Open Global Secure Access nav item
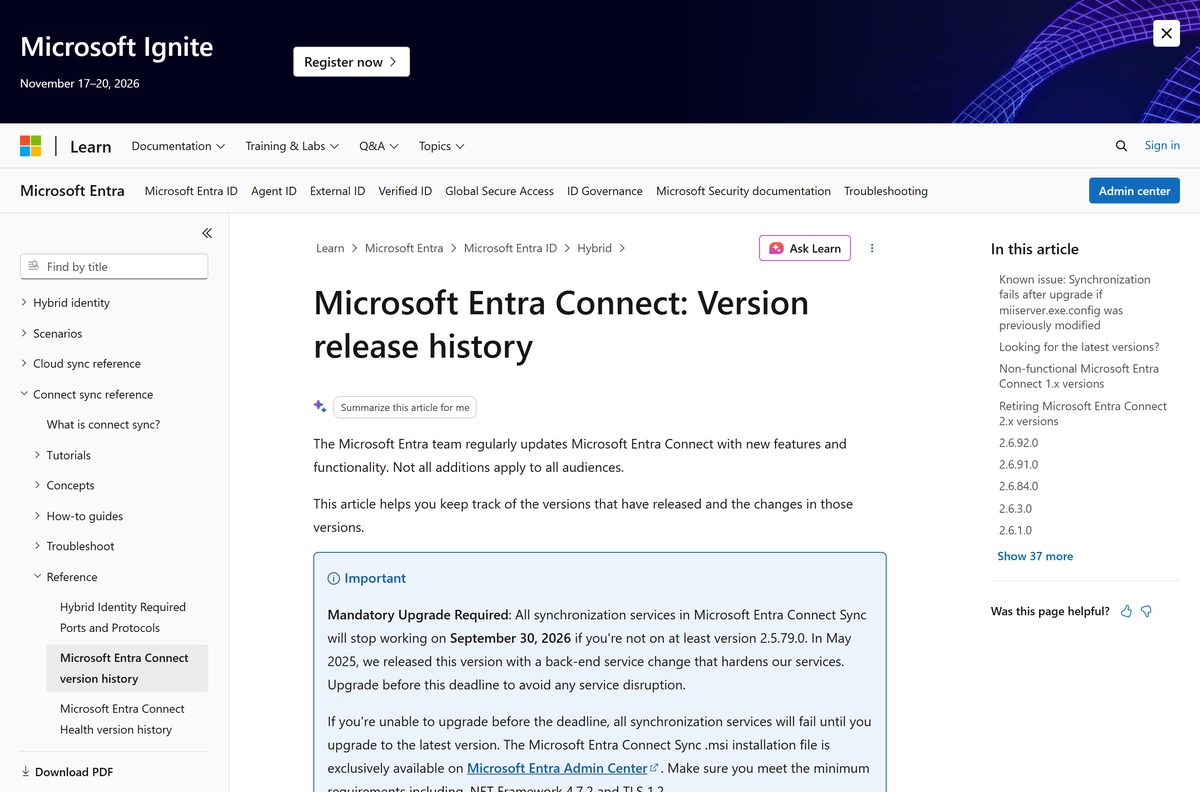The height and width of the screenshot is (792, 1200). [499, 191]
